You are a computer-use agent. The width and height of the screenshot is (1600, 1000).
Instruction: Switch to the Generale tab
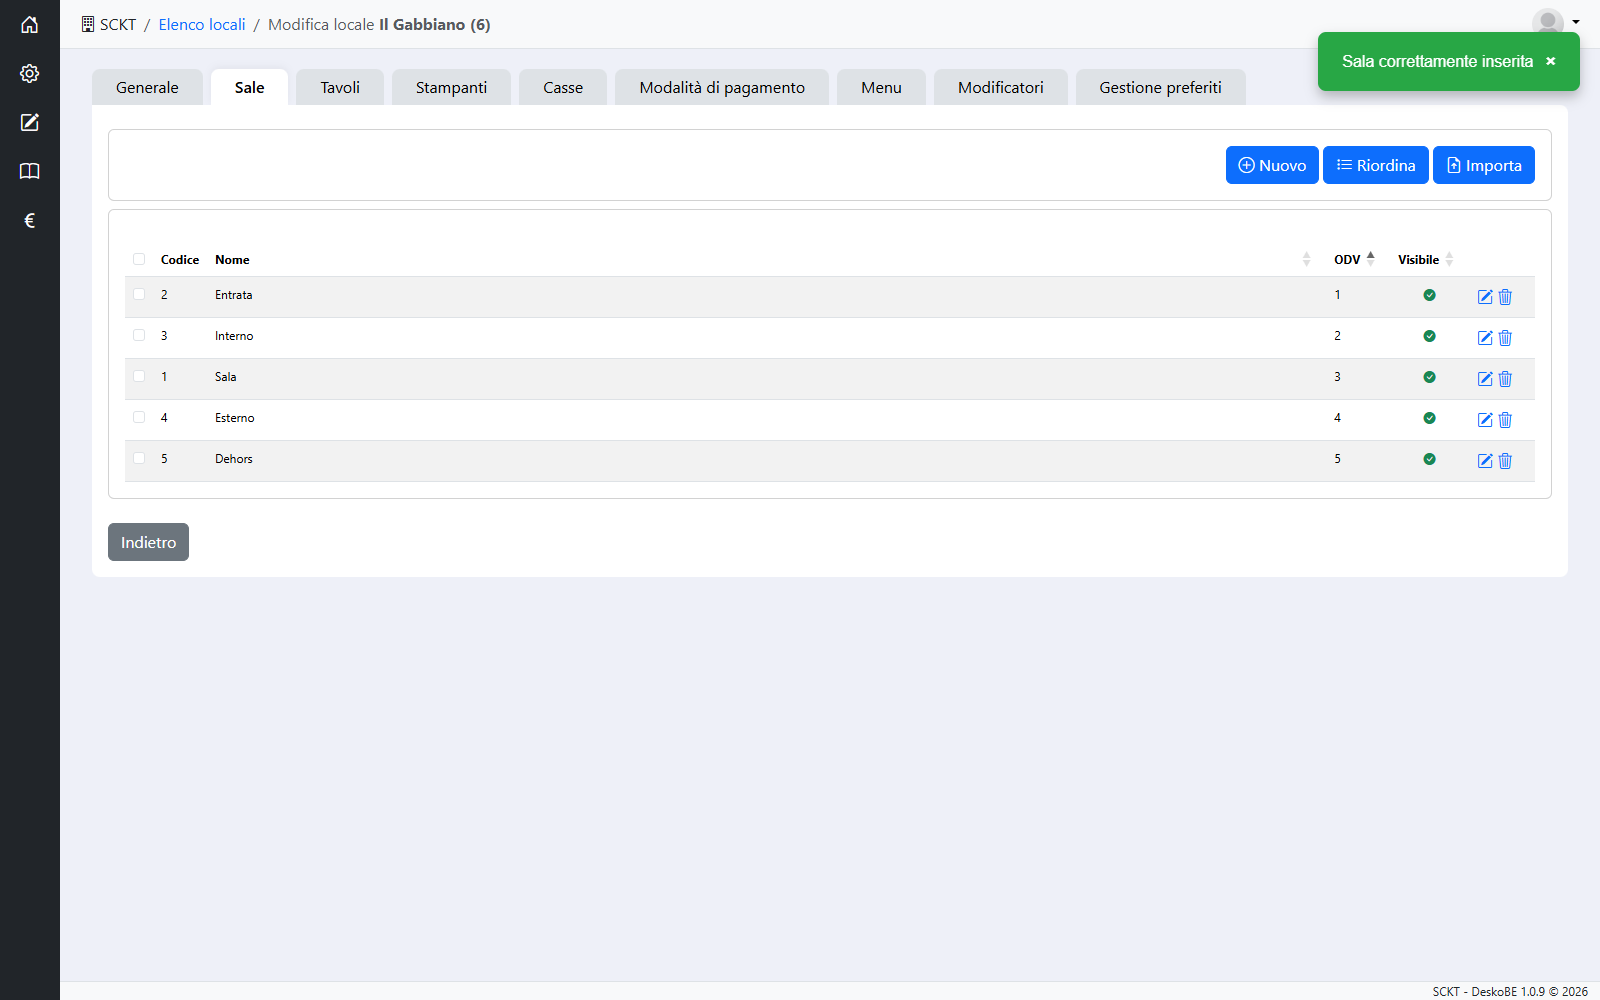pos(147,87)
